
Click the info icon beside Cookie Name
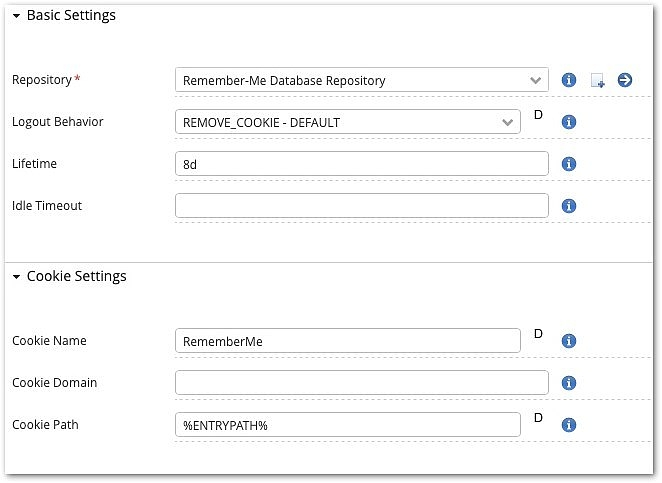coord(569,341)
